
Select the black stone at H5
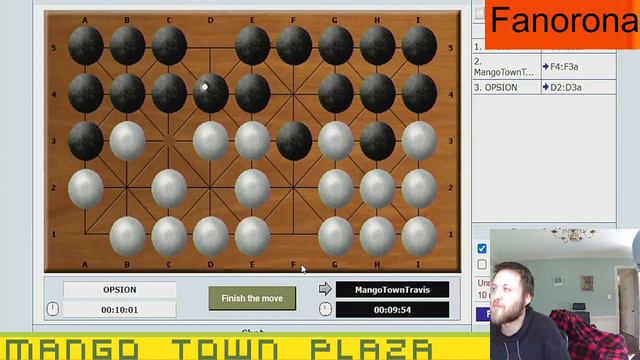(377, 46)
